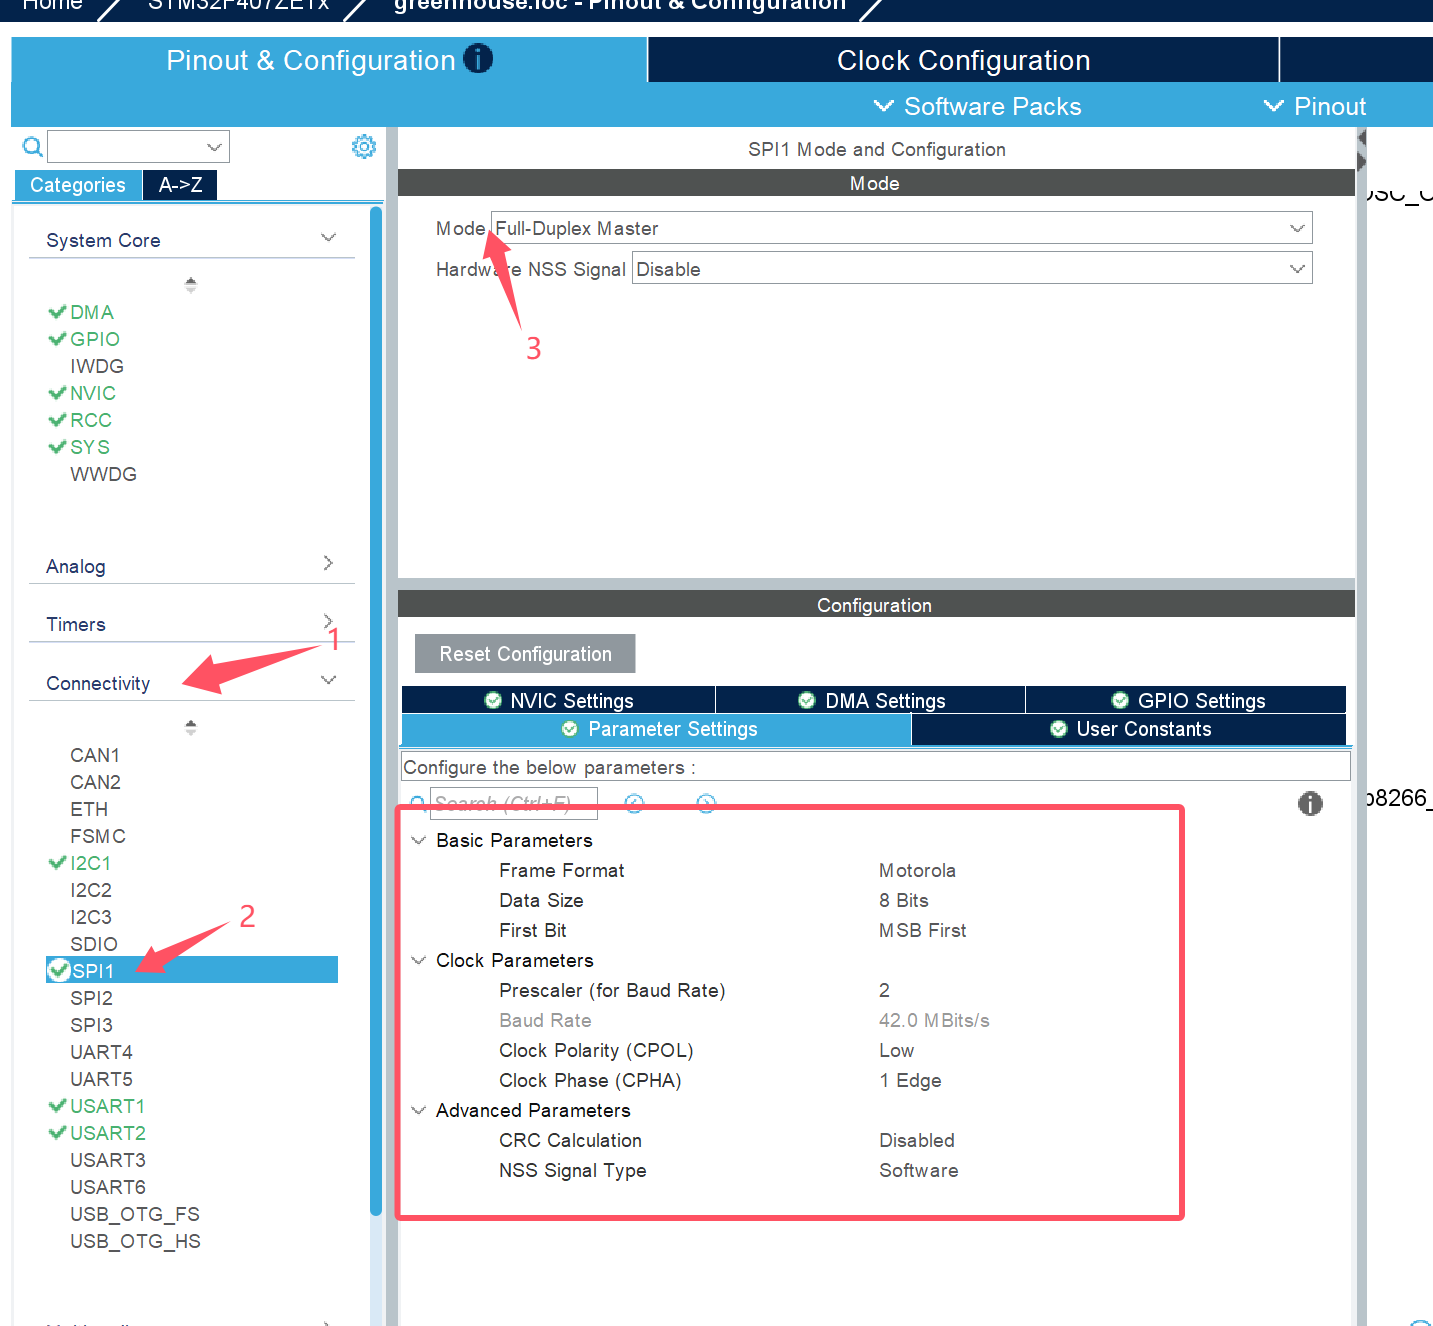Select the enabled I2C1 peripheral
Screen dimensions: 1433x1326
pos(90,863)
